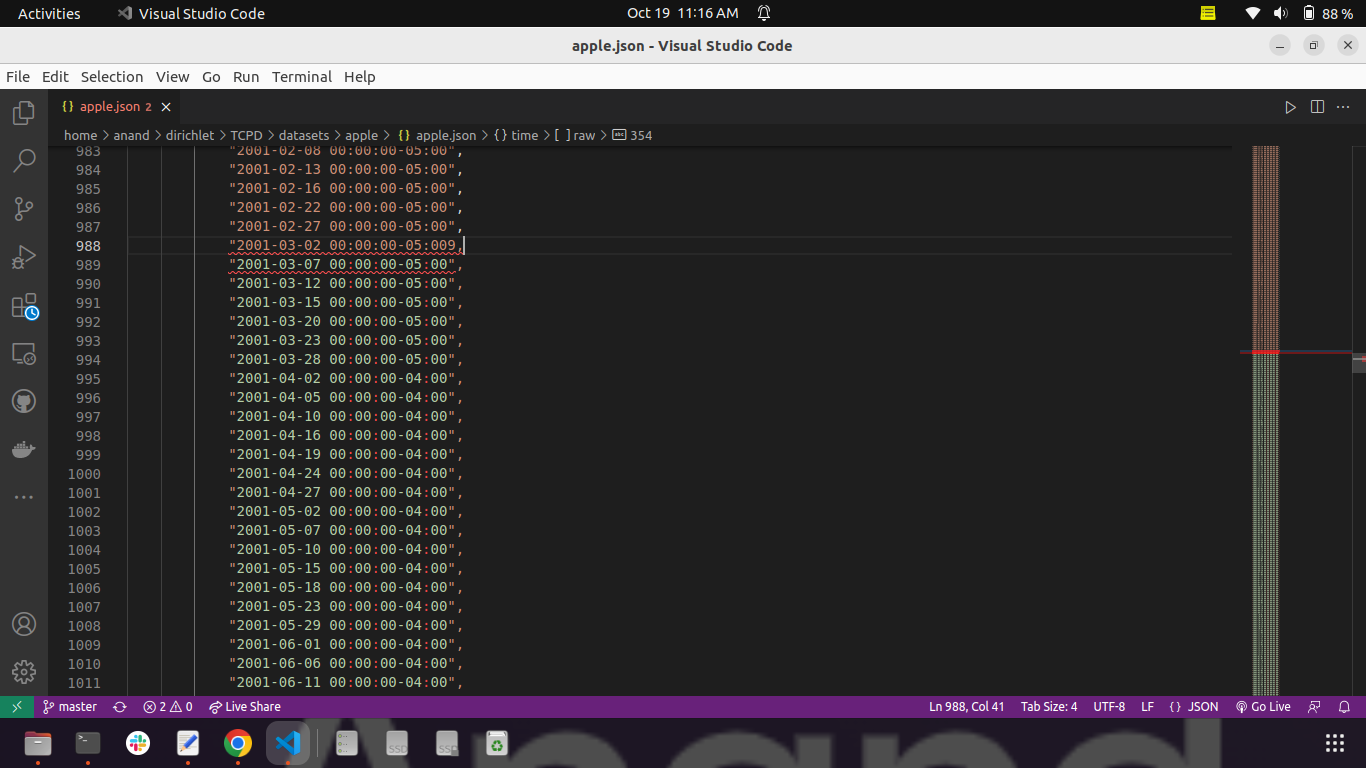Open the Terminal menu
Image resolution: width=1366 pixels, height=768 pixels.
coord(301,76)
